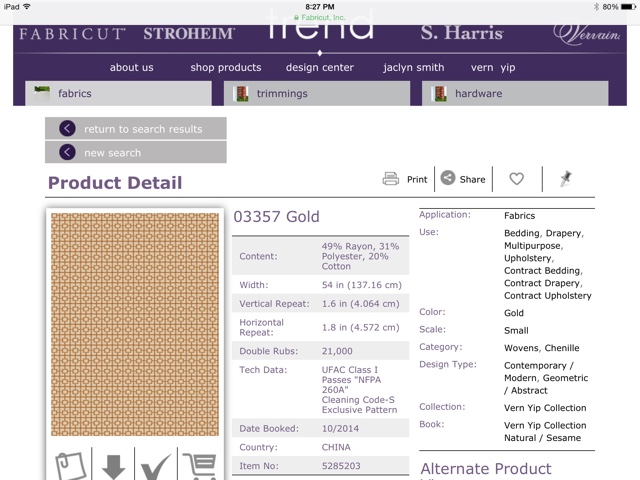
Task: Click return to search results button
Action: click(136, 129)
